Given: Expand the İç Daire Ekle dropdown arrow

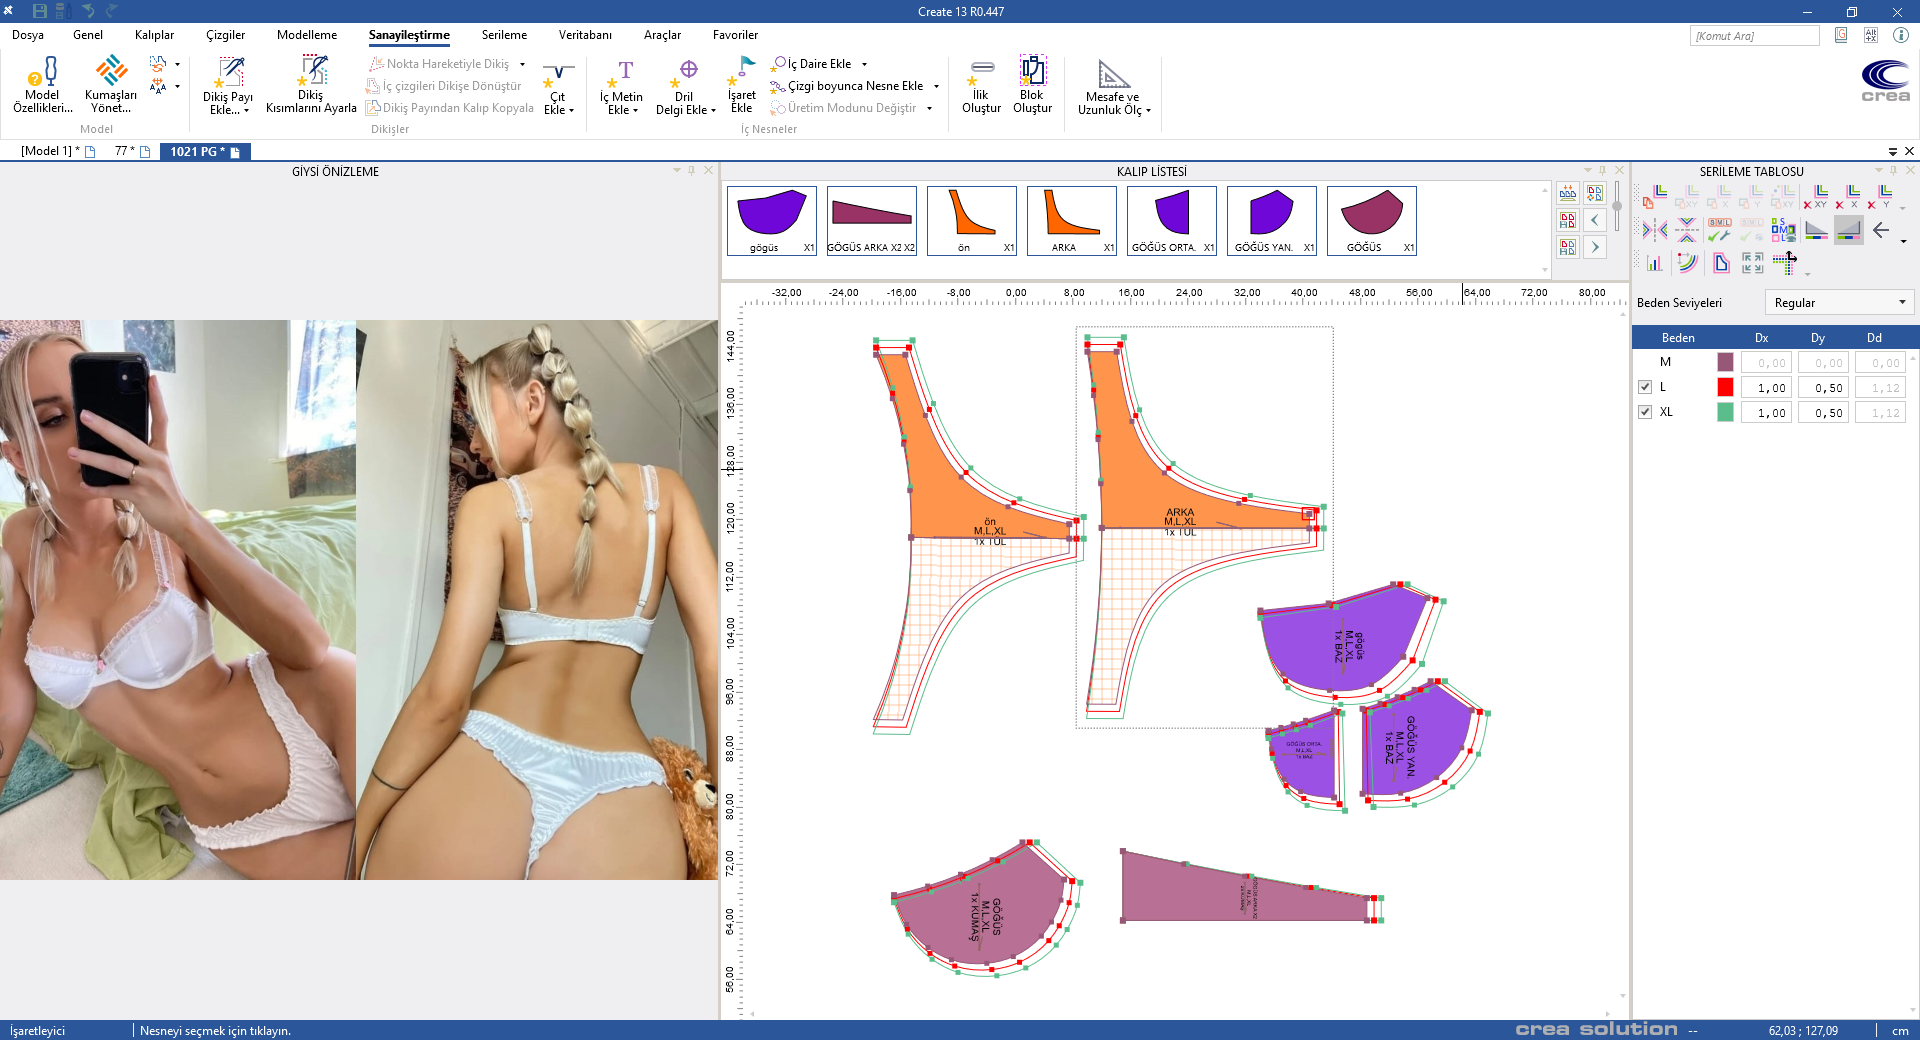Looking at the screenshot, I should (865, 64).
